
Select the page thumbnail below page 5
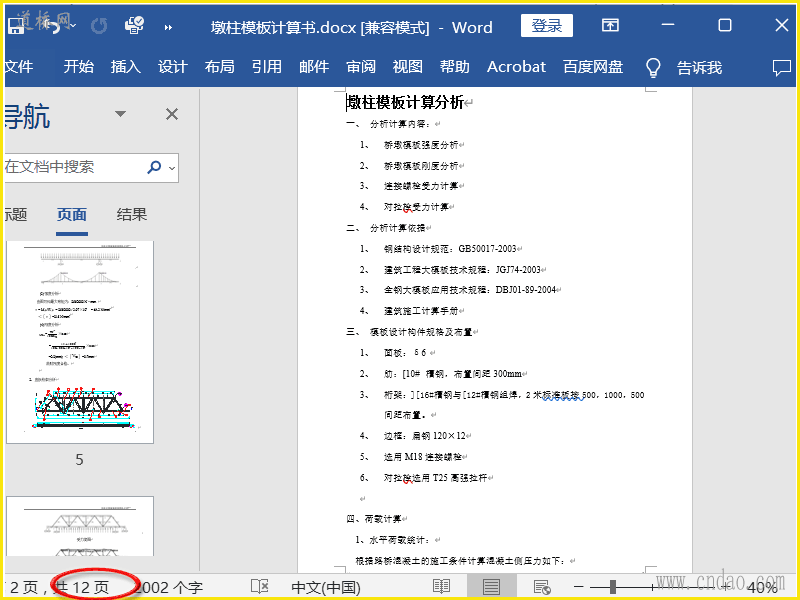pos(80,526)
